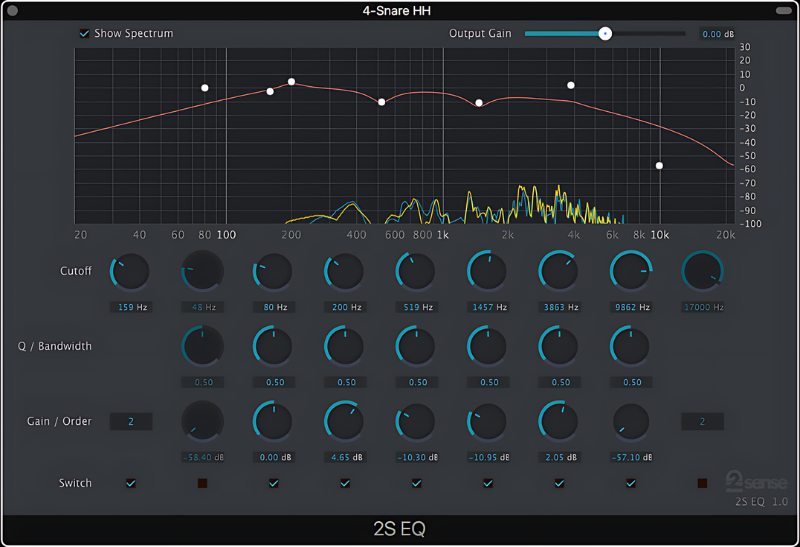The width and height of the screenshot is (800, 547).
Task: Enable the 48 Hz band switch
Action: pyautogui.click(x=203, y=483)
